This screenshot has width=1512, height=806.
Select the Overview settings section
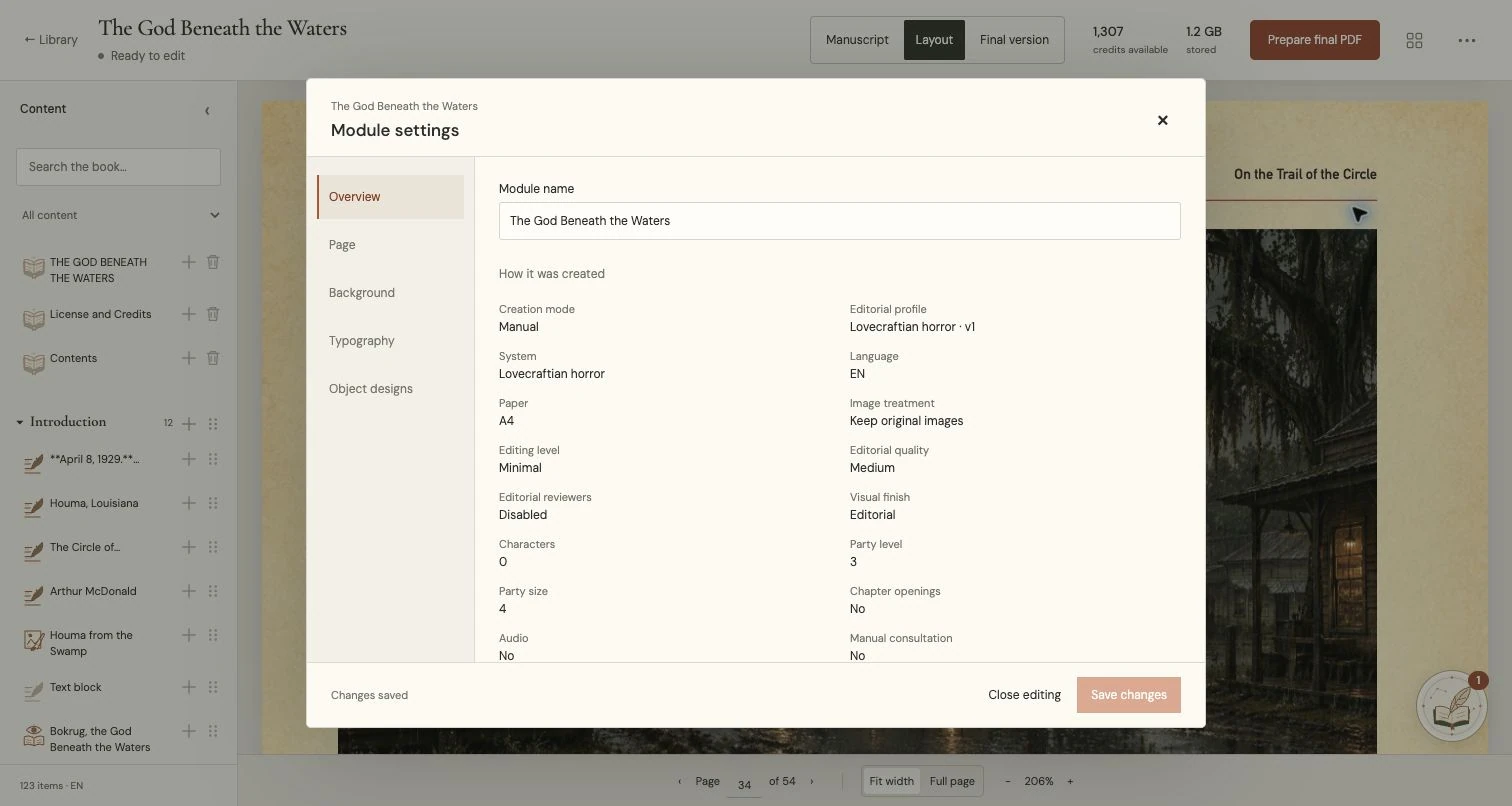[390, 197]
